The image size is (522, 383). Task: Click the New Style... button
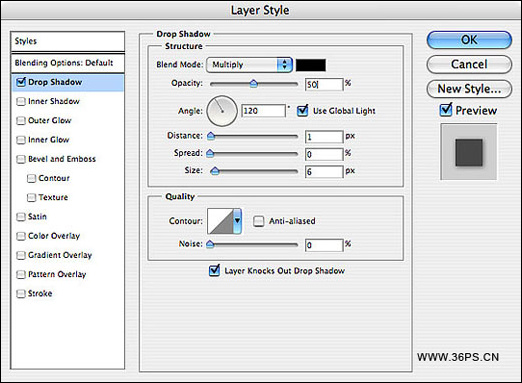(469, 89)
